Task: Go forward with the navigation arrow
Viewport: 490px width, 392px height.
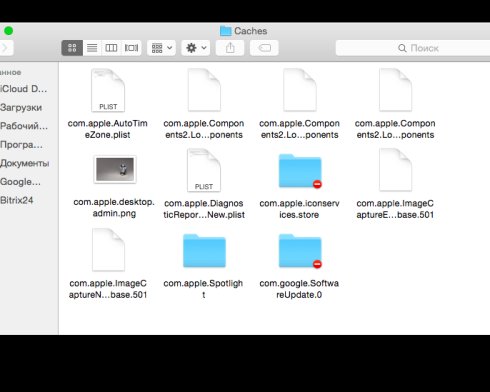Action: tap(6, 48)
